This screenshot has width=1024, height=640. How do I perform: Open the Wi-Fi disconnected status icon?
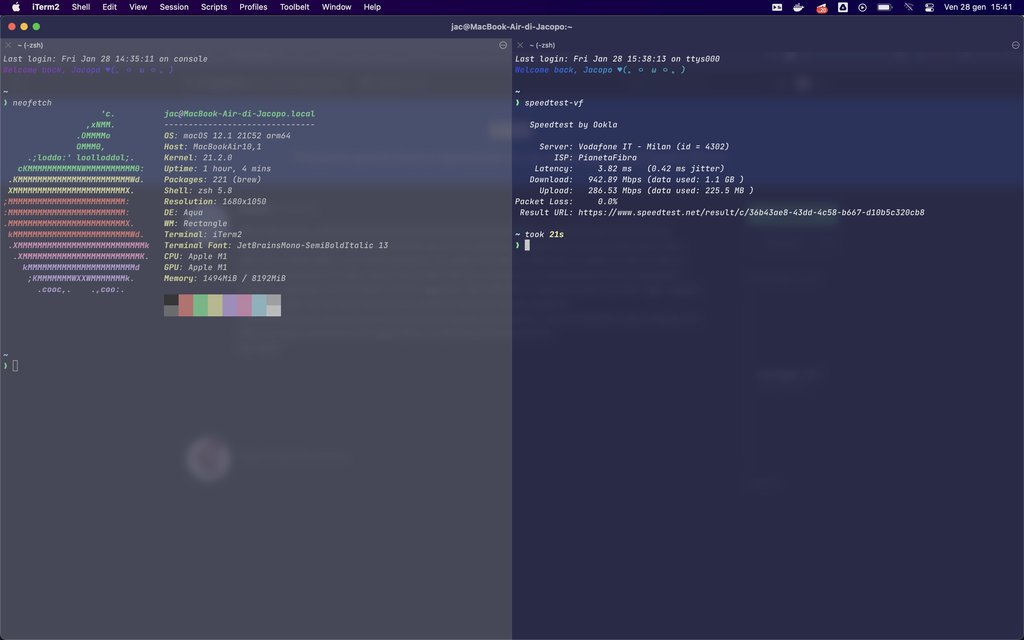pyautogui.click(x=908, y=7)
